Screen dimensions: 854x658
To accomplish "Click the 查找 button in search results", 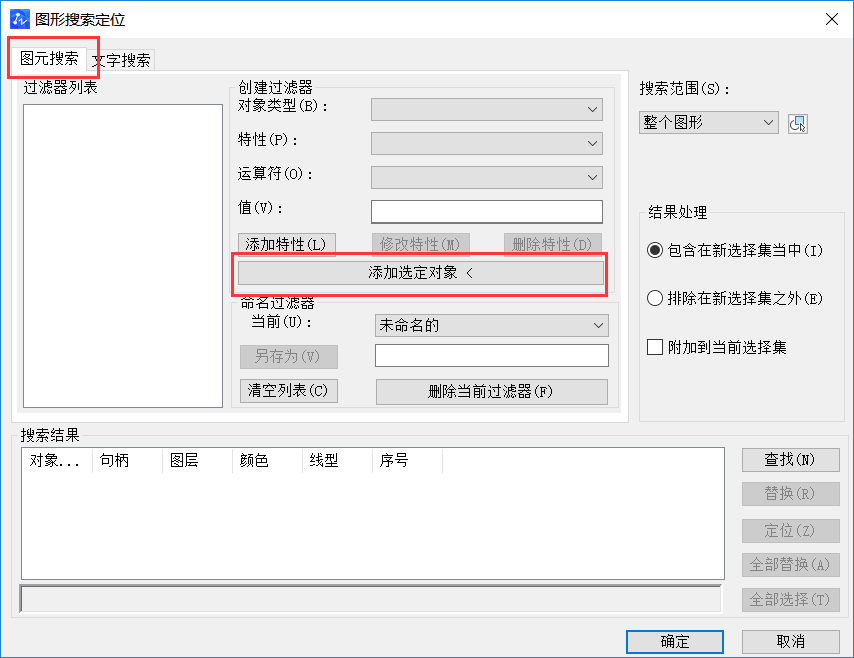I will pos(790,459).
